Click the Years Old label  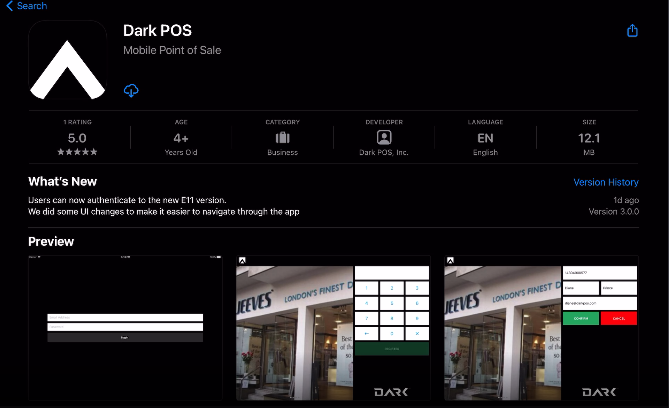[x=181, y=152]
